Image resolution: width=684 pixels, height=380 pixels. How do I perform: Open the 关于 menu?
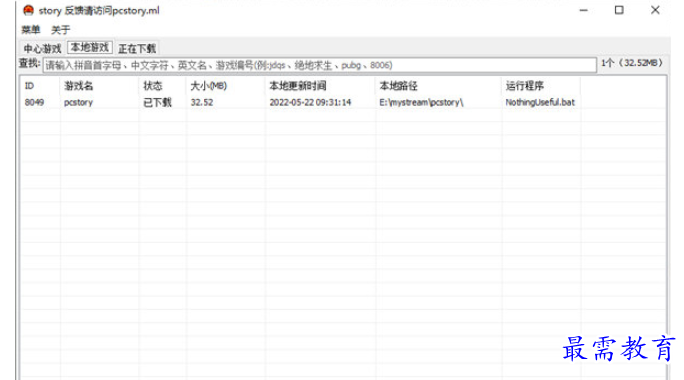pyautogui.click(x=60, y=30)
